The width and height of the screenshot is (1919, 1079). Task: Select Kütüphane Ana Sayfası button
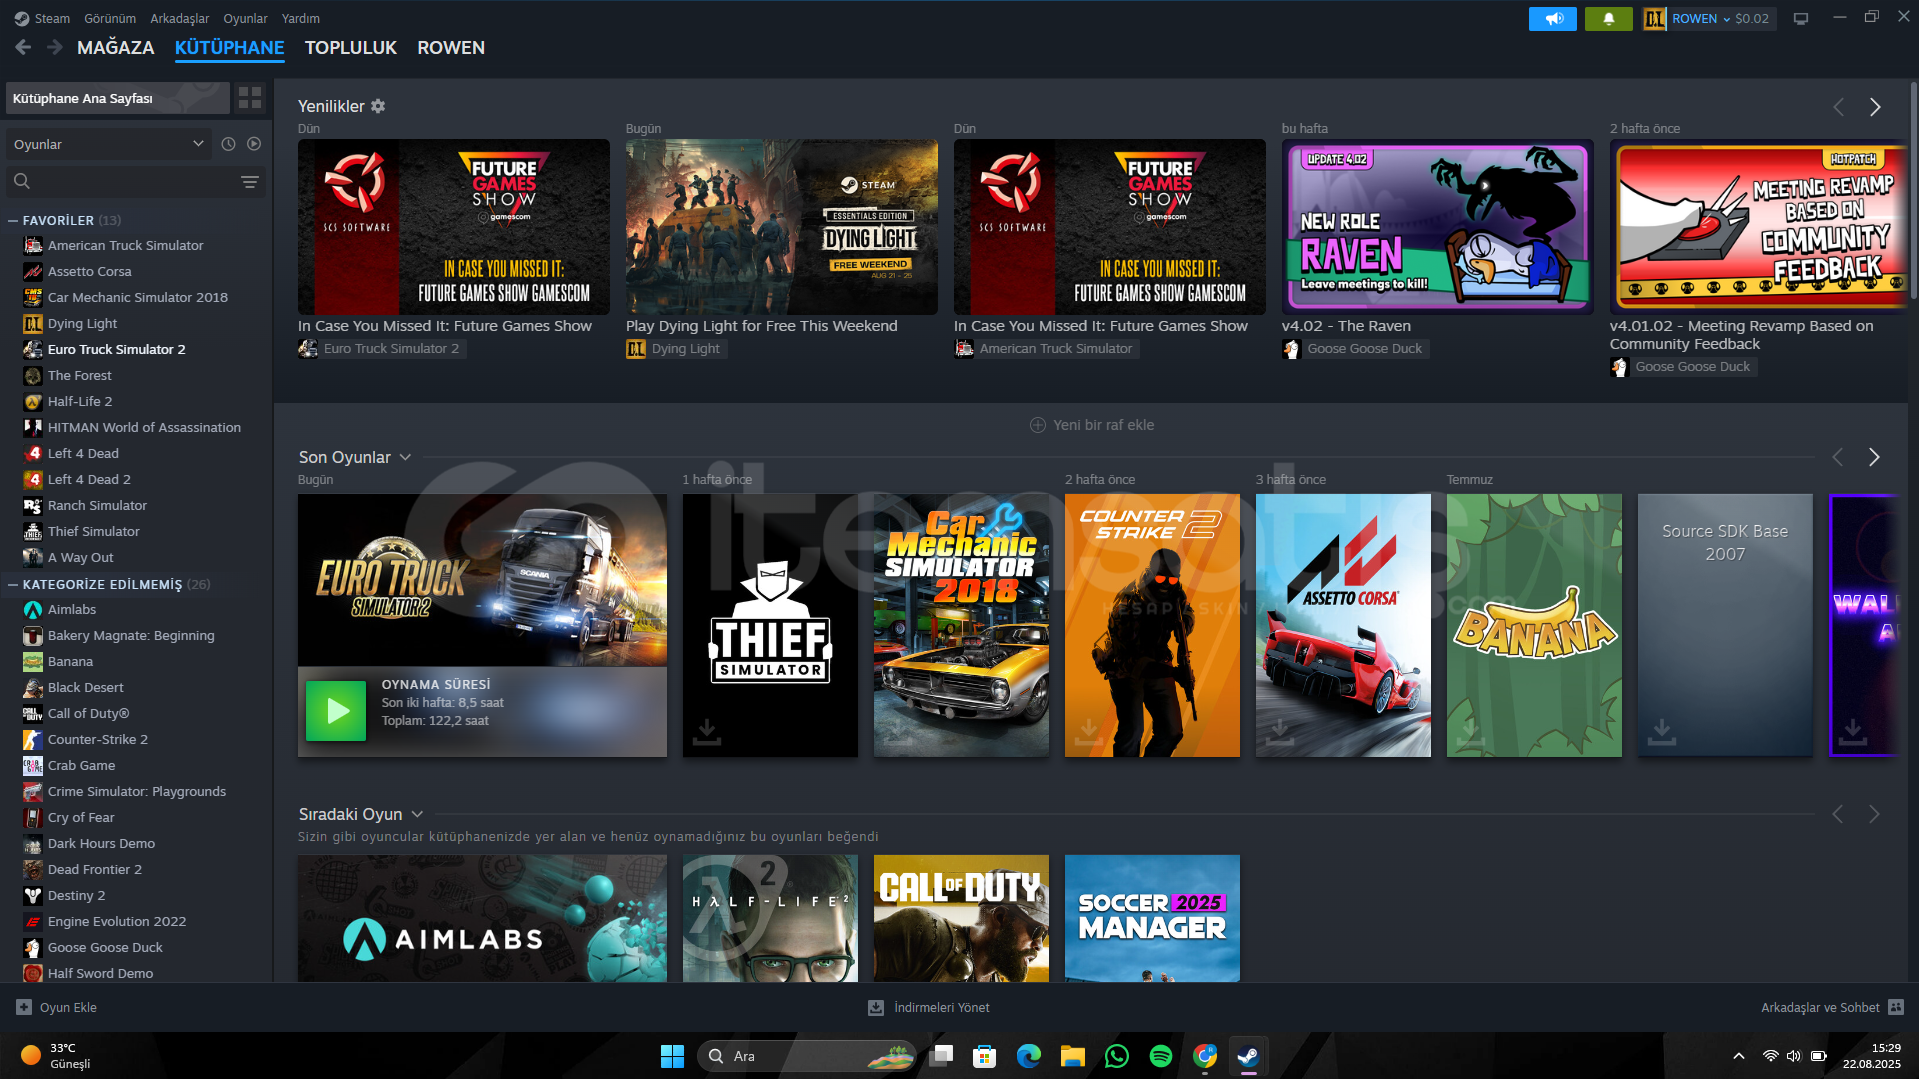click(x=118, y=98)
